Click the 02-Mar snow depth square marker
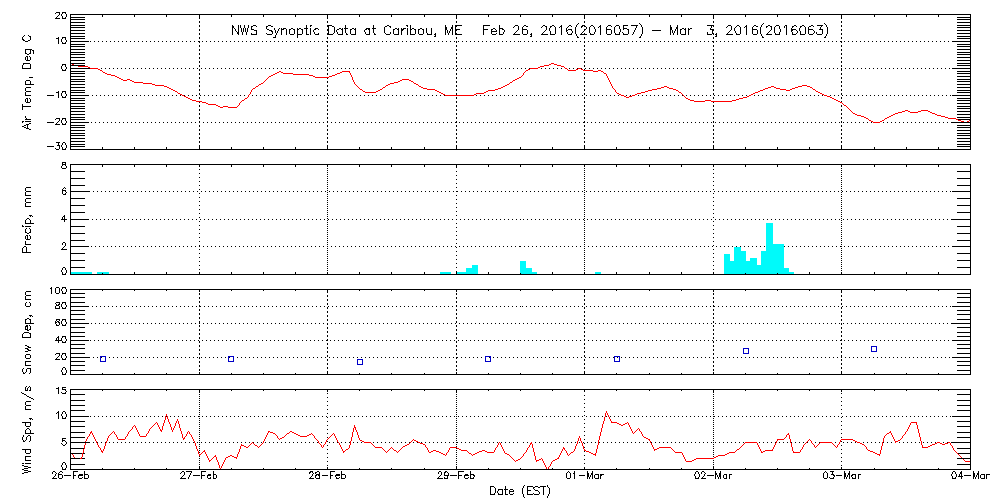The image size is (1000, 500). click(x=746, y=351)
